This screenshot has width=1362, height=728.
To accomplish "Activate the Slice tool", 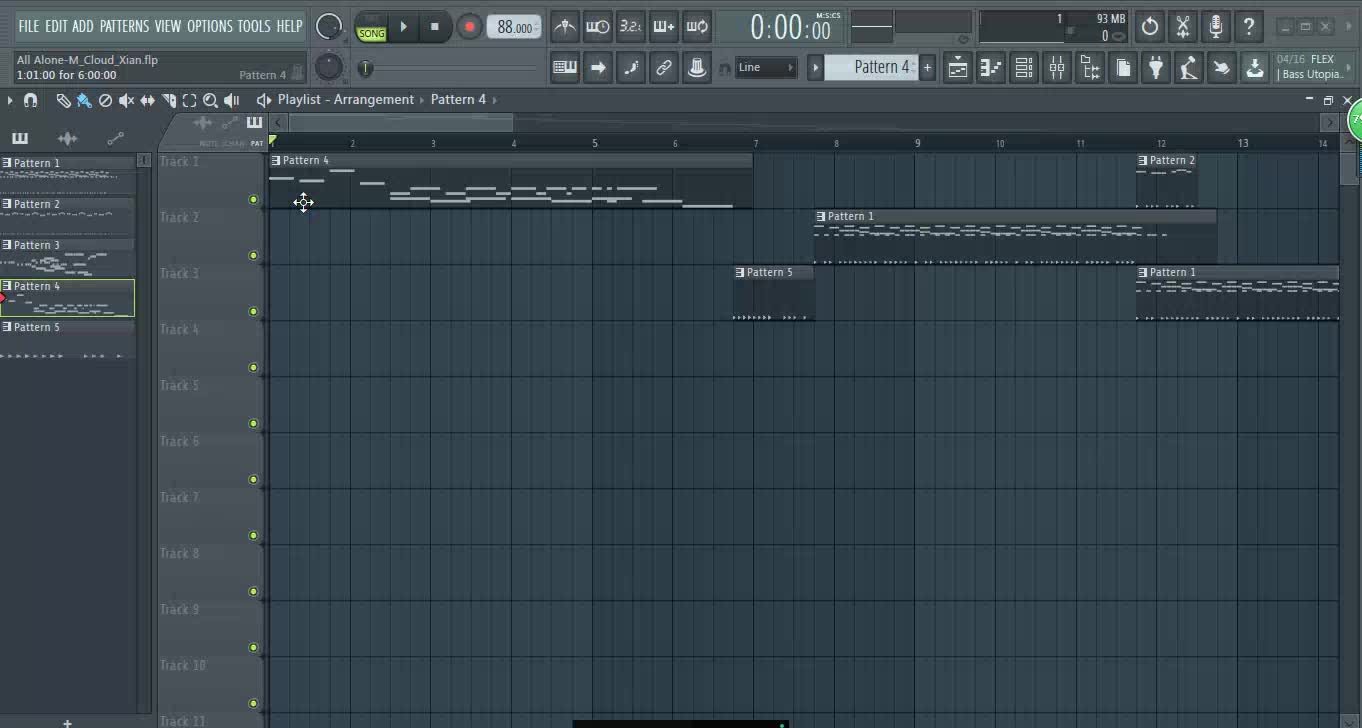I will click(x=168, y=99).
